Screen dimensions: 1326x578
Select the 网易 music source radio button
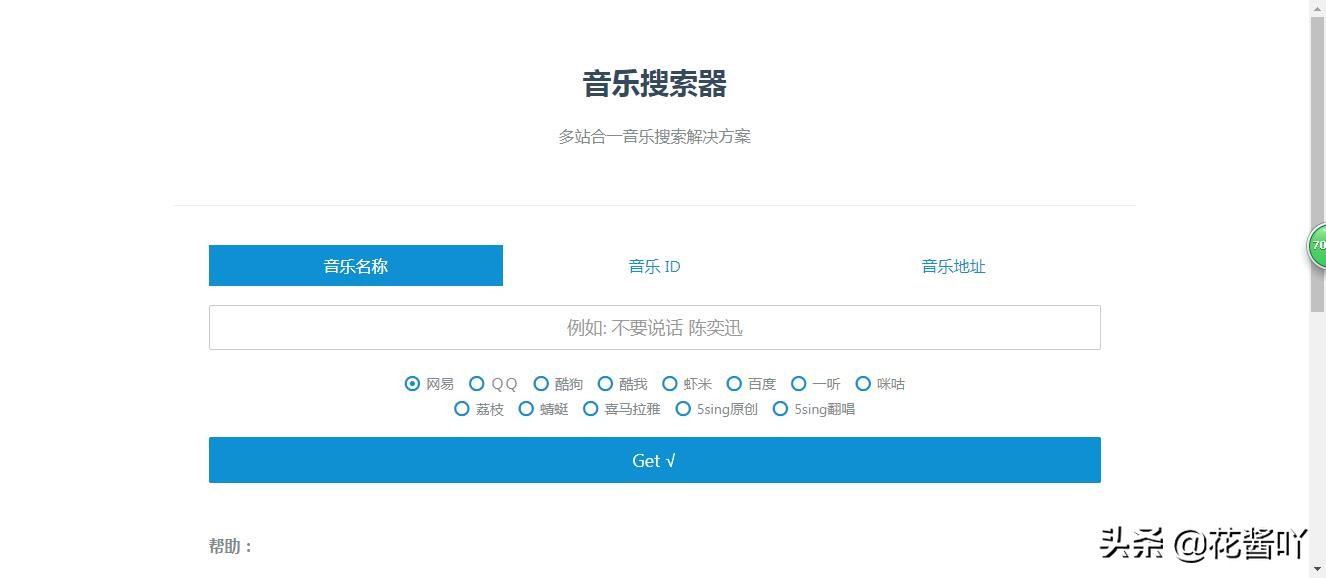pyautogui.click(x=412, y=383)
